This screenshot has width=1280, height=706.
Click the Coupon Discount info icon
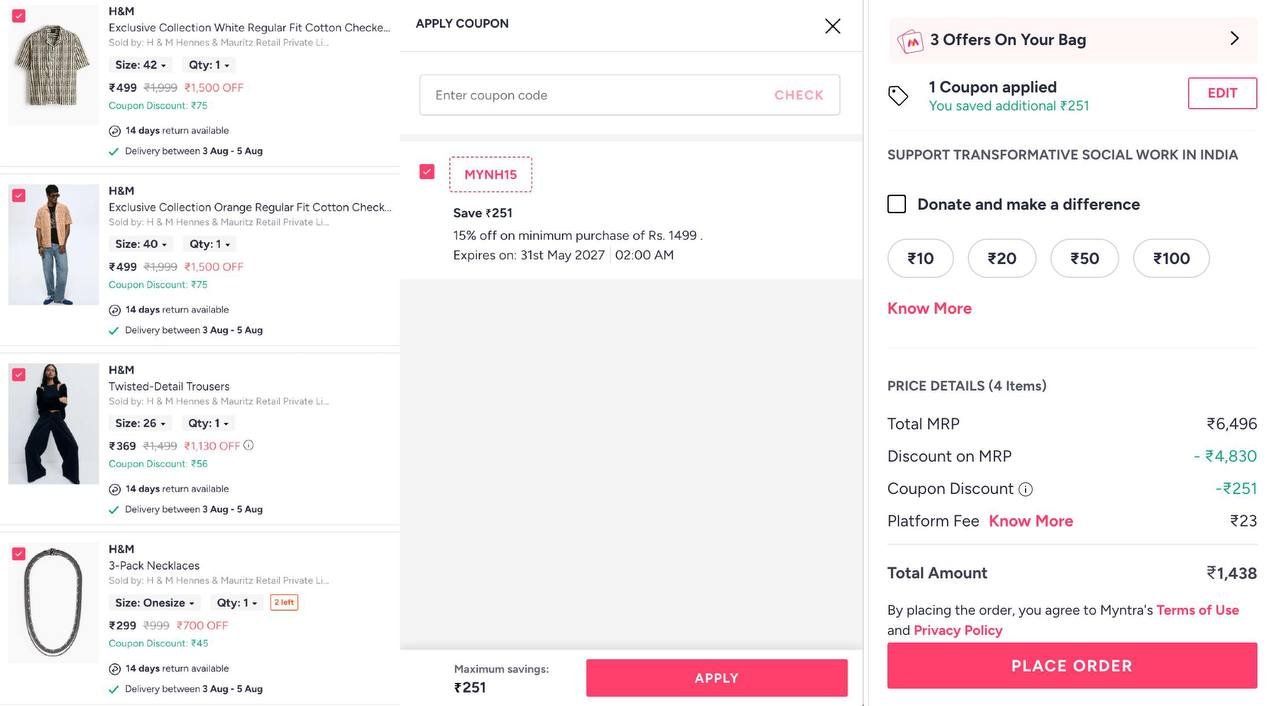tap(1025, 489)
